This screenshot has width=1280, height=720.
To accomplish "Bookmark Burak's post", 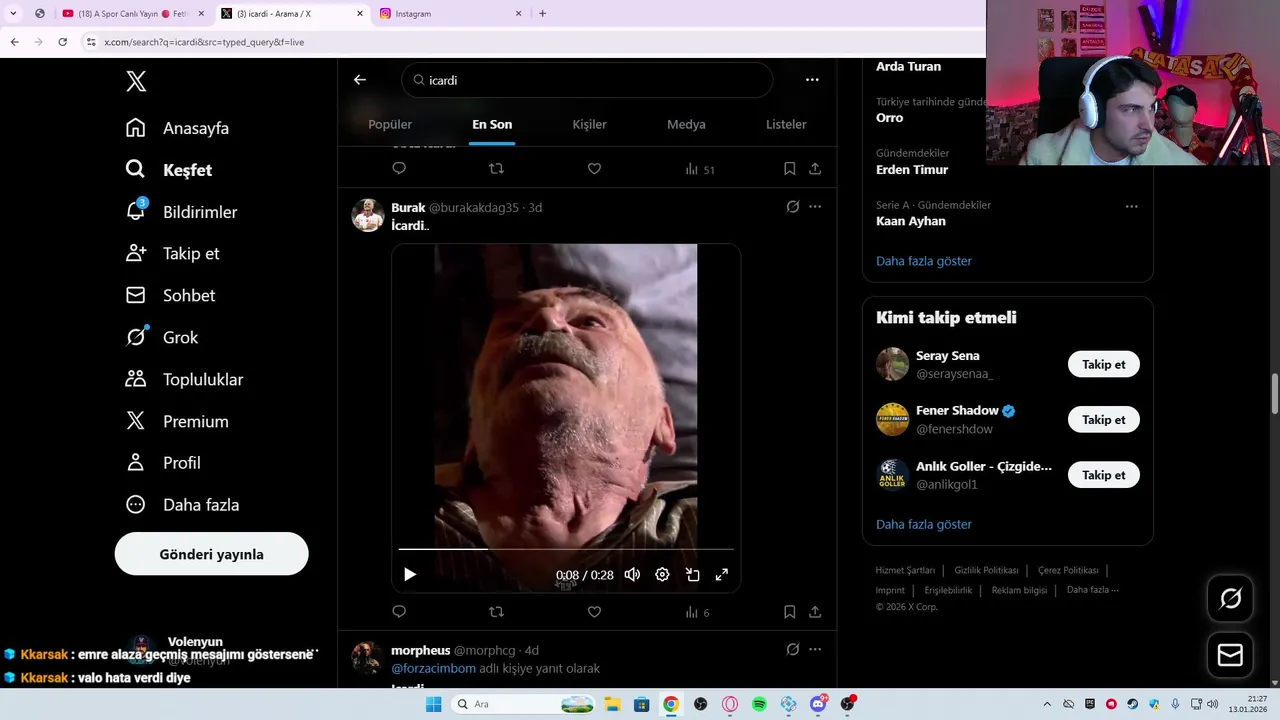I will click(x=790, y=612).
